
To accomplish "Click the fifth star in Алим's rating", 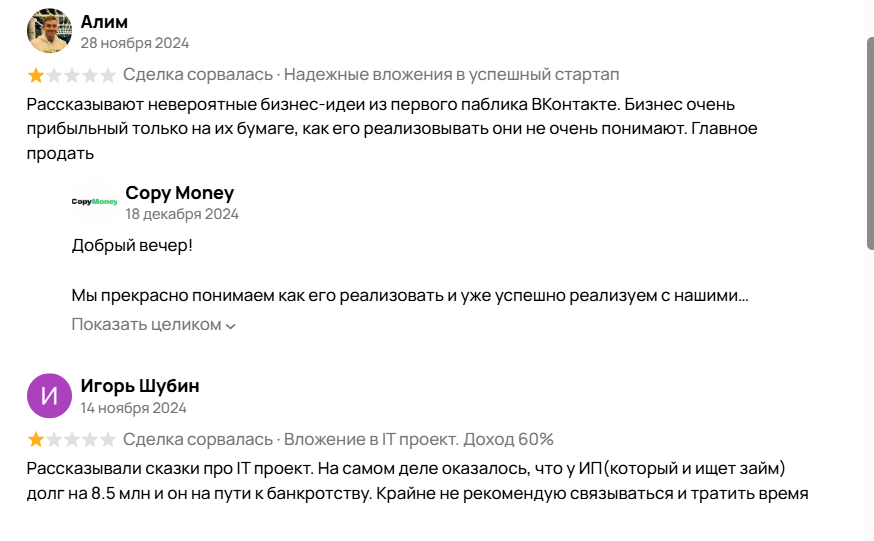I will tap(108, 75).
